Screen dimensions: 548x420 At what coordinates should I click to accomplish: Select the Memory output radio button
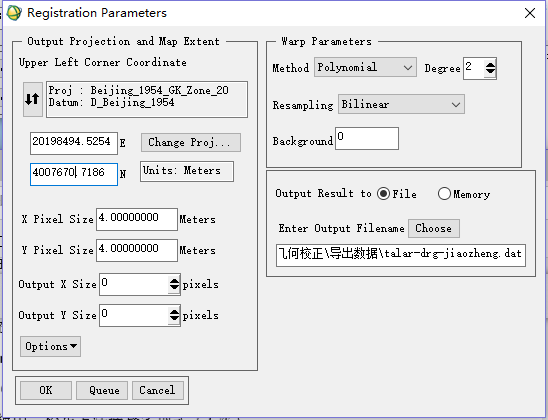click(x=444, y=194)
